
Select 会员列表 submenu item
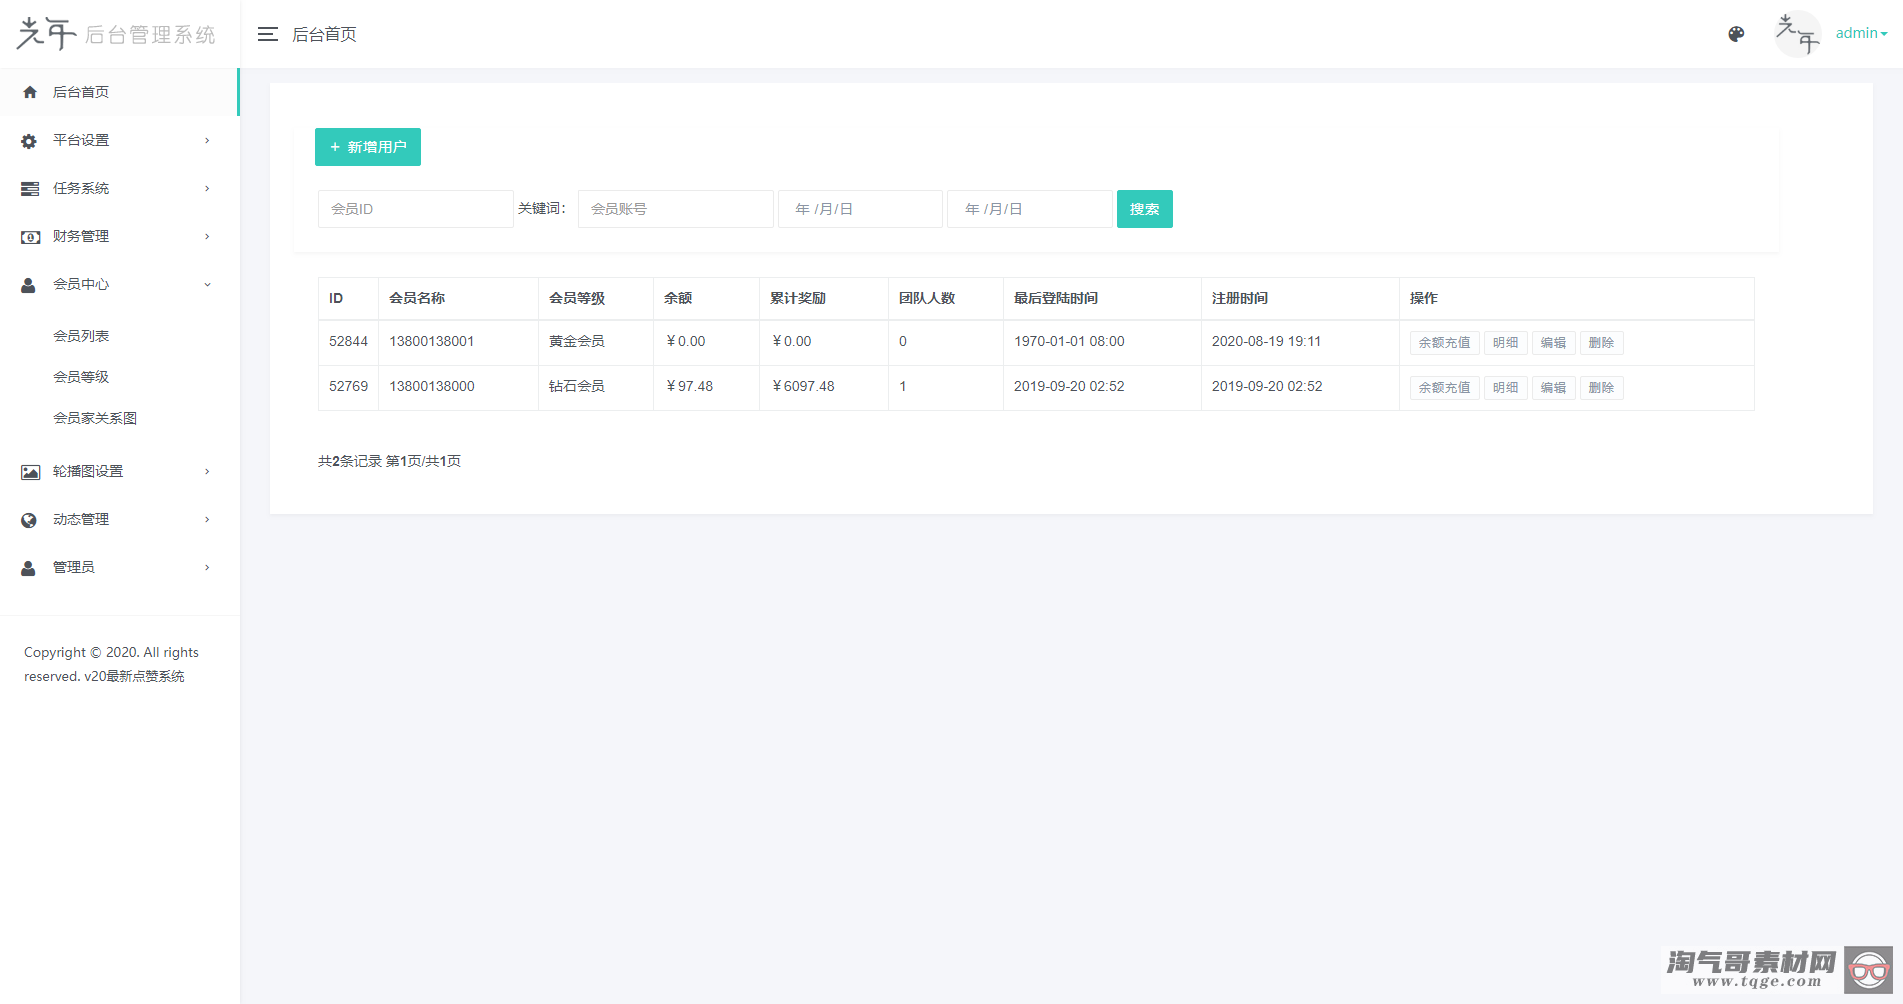[x=81, y=336]
